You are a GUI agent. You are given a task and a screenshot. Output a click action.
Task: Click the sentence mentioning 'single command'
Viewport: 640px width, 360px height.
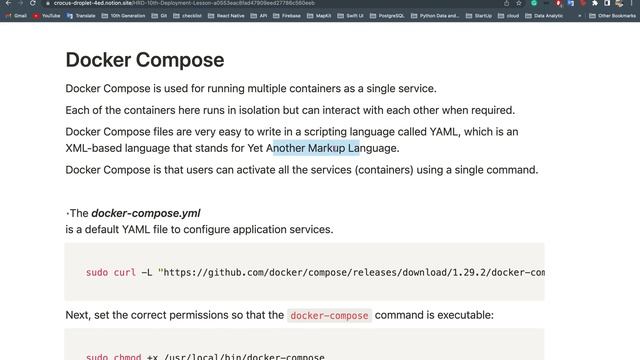[302, 170]
